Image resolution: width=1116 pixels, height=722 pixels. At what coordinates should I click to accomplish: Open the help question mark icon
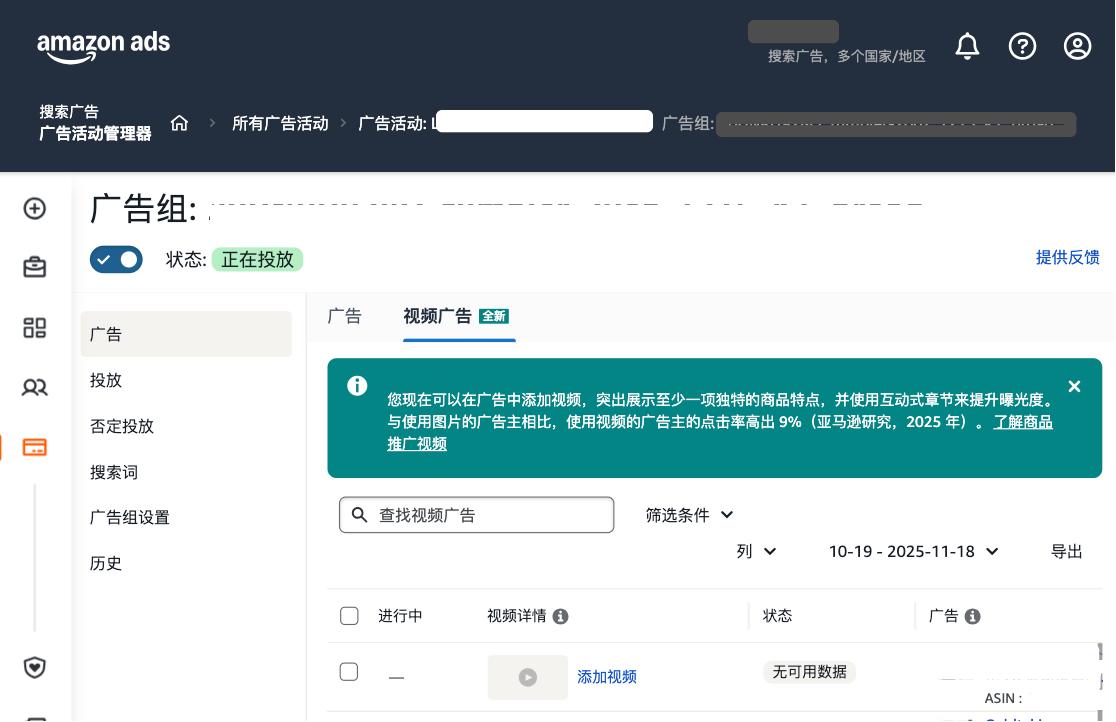[x=1022, y=46]
